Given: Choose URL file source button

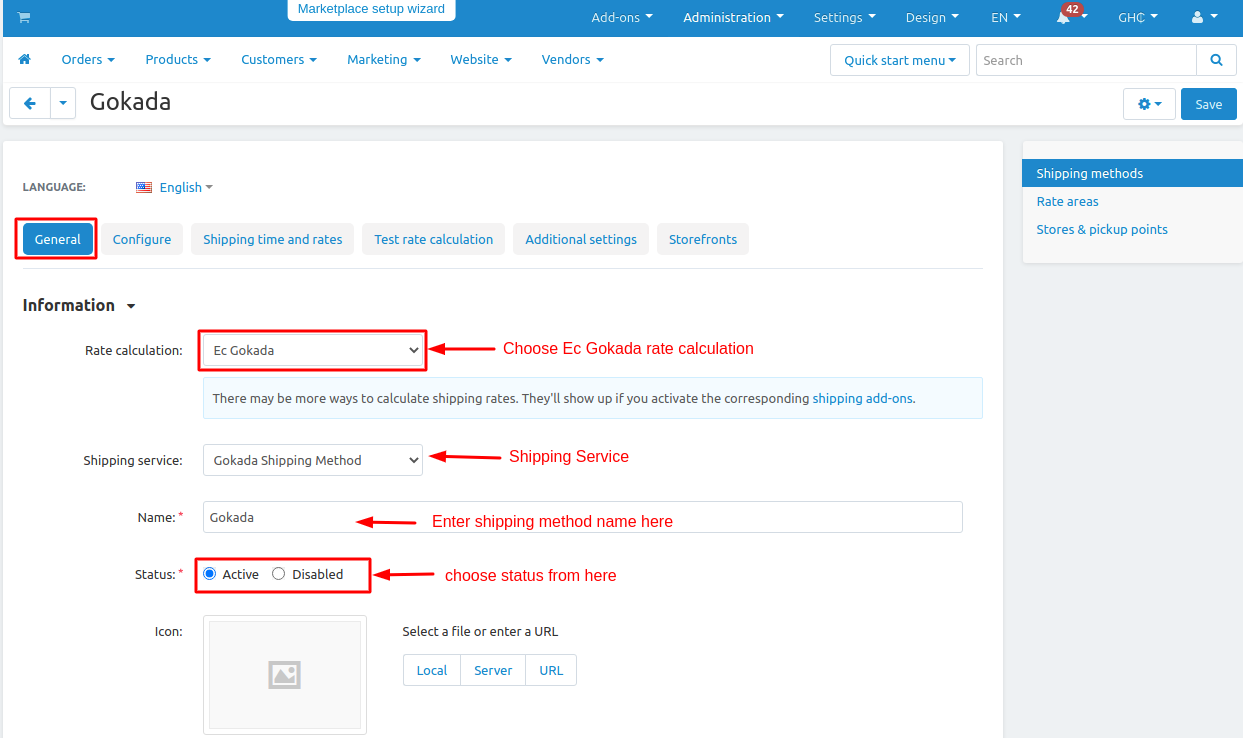Looking at the screenshot, I should pyautogui.click(x=551, y=670).
